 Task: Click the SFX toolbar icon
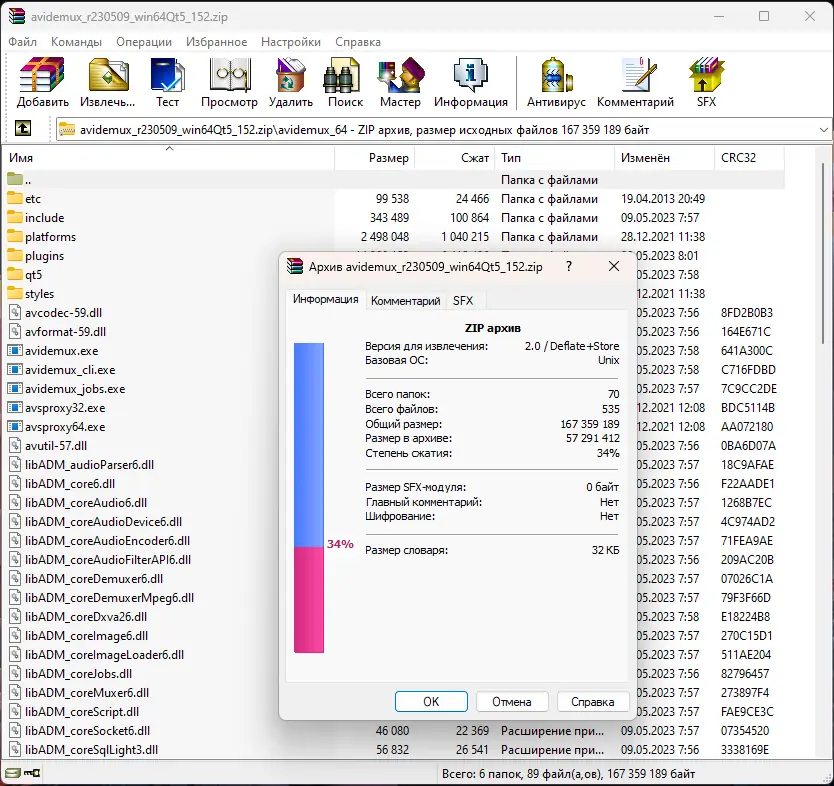705,80
